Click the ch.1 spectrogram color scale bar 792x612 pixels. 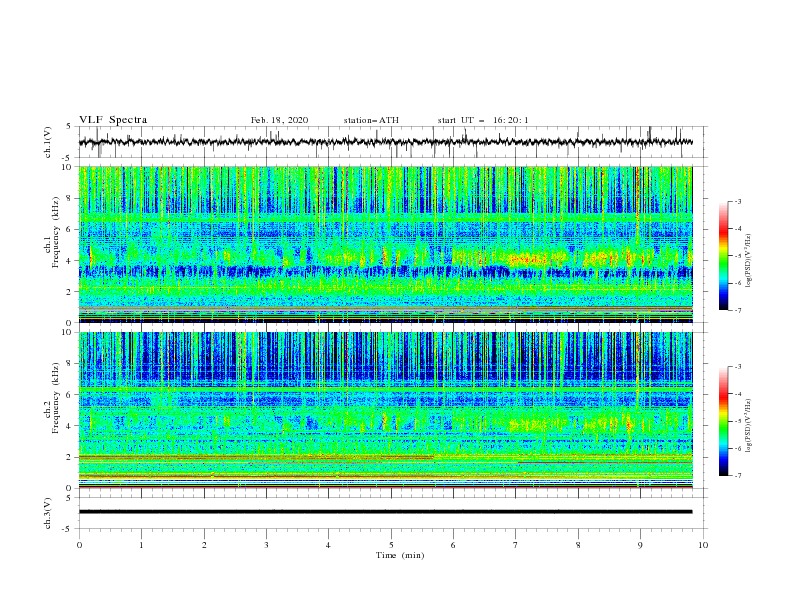click(723, 256)
